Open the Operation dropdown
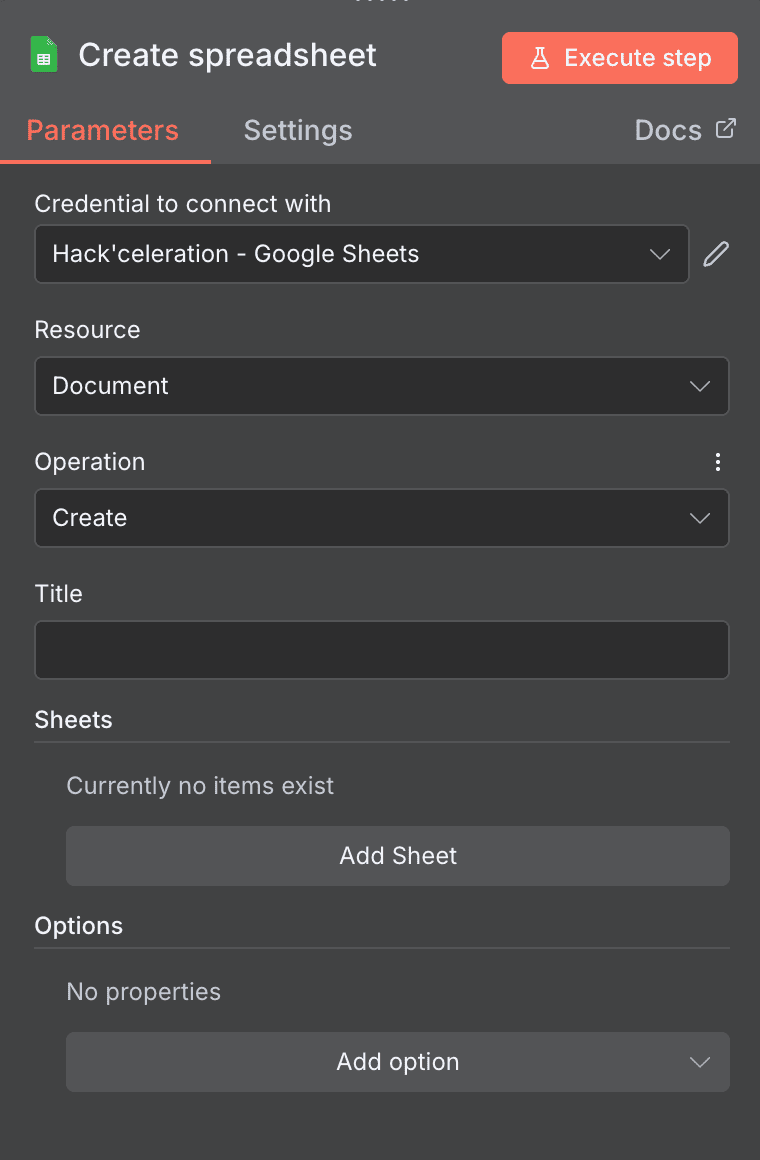 coord(699,518)
